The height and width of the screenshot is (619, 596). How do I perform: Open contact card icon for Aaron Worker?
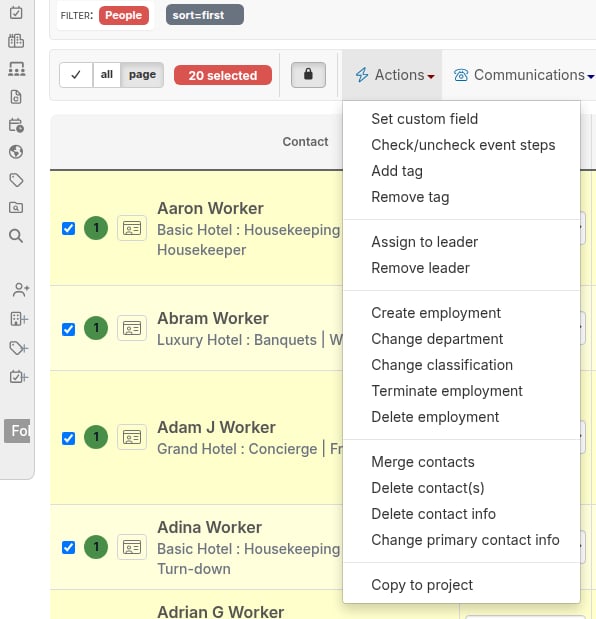[x=132, y=228]
